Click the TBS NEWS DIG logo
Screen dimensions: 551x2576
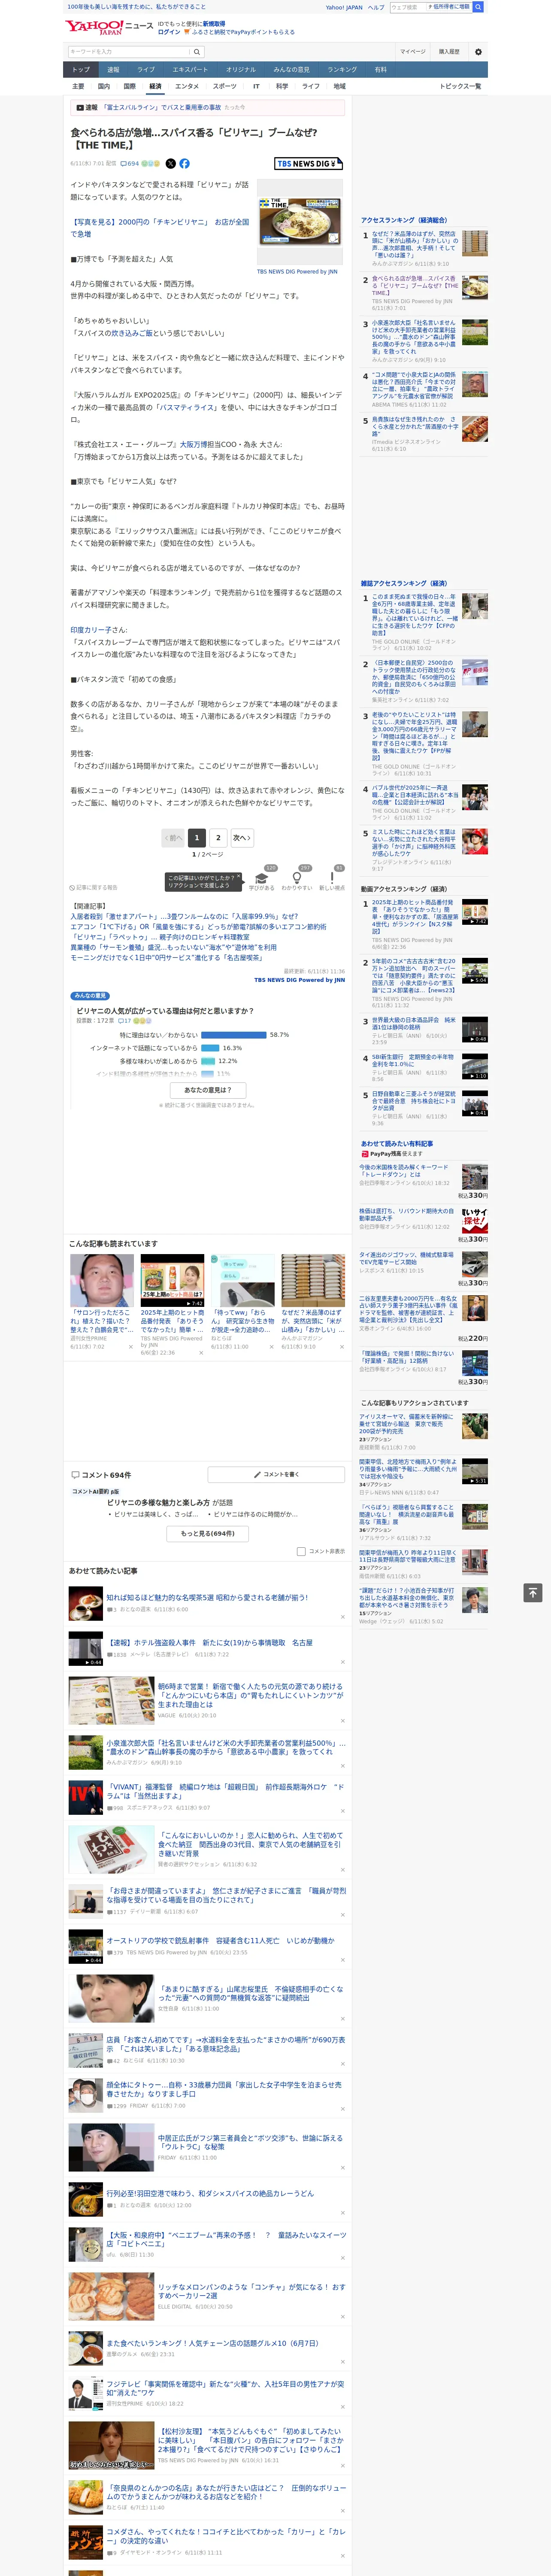308,163
